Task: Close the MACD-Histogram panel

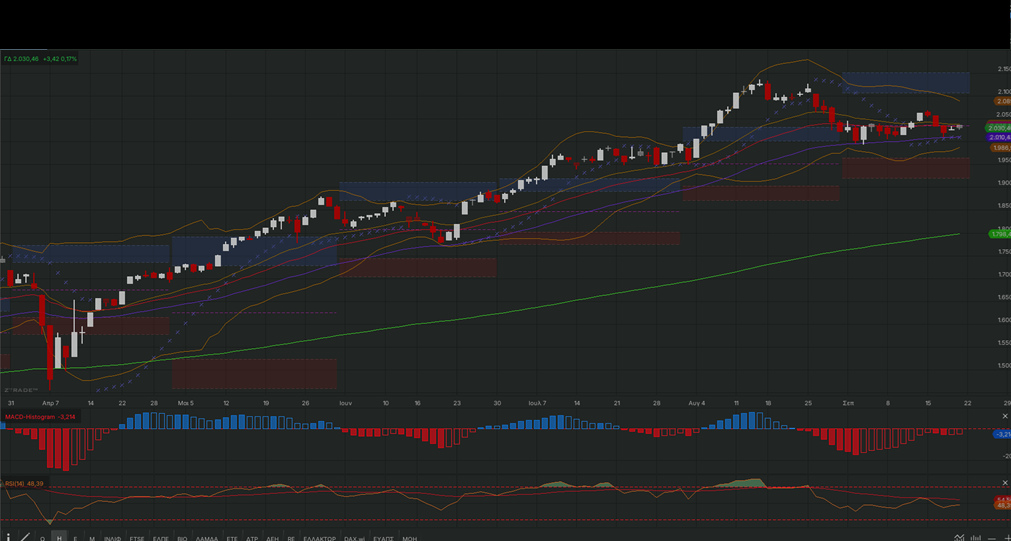Action: click(x=1005, y=416)
